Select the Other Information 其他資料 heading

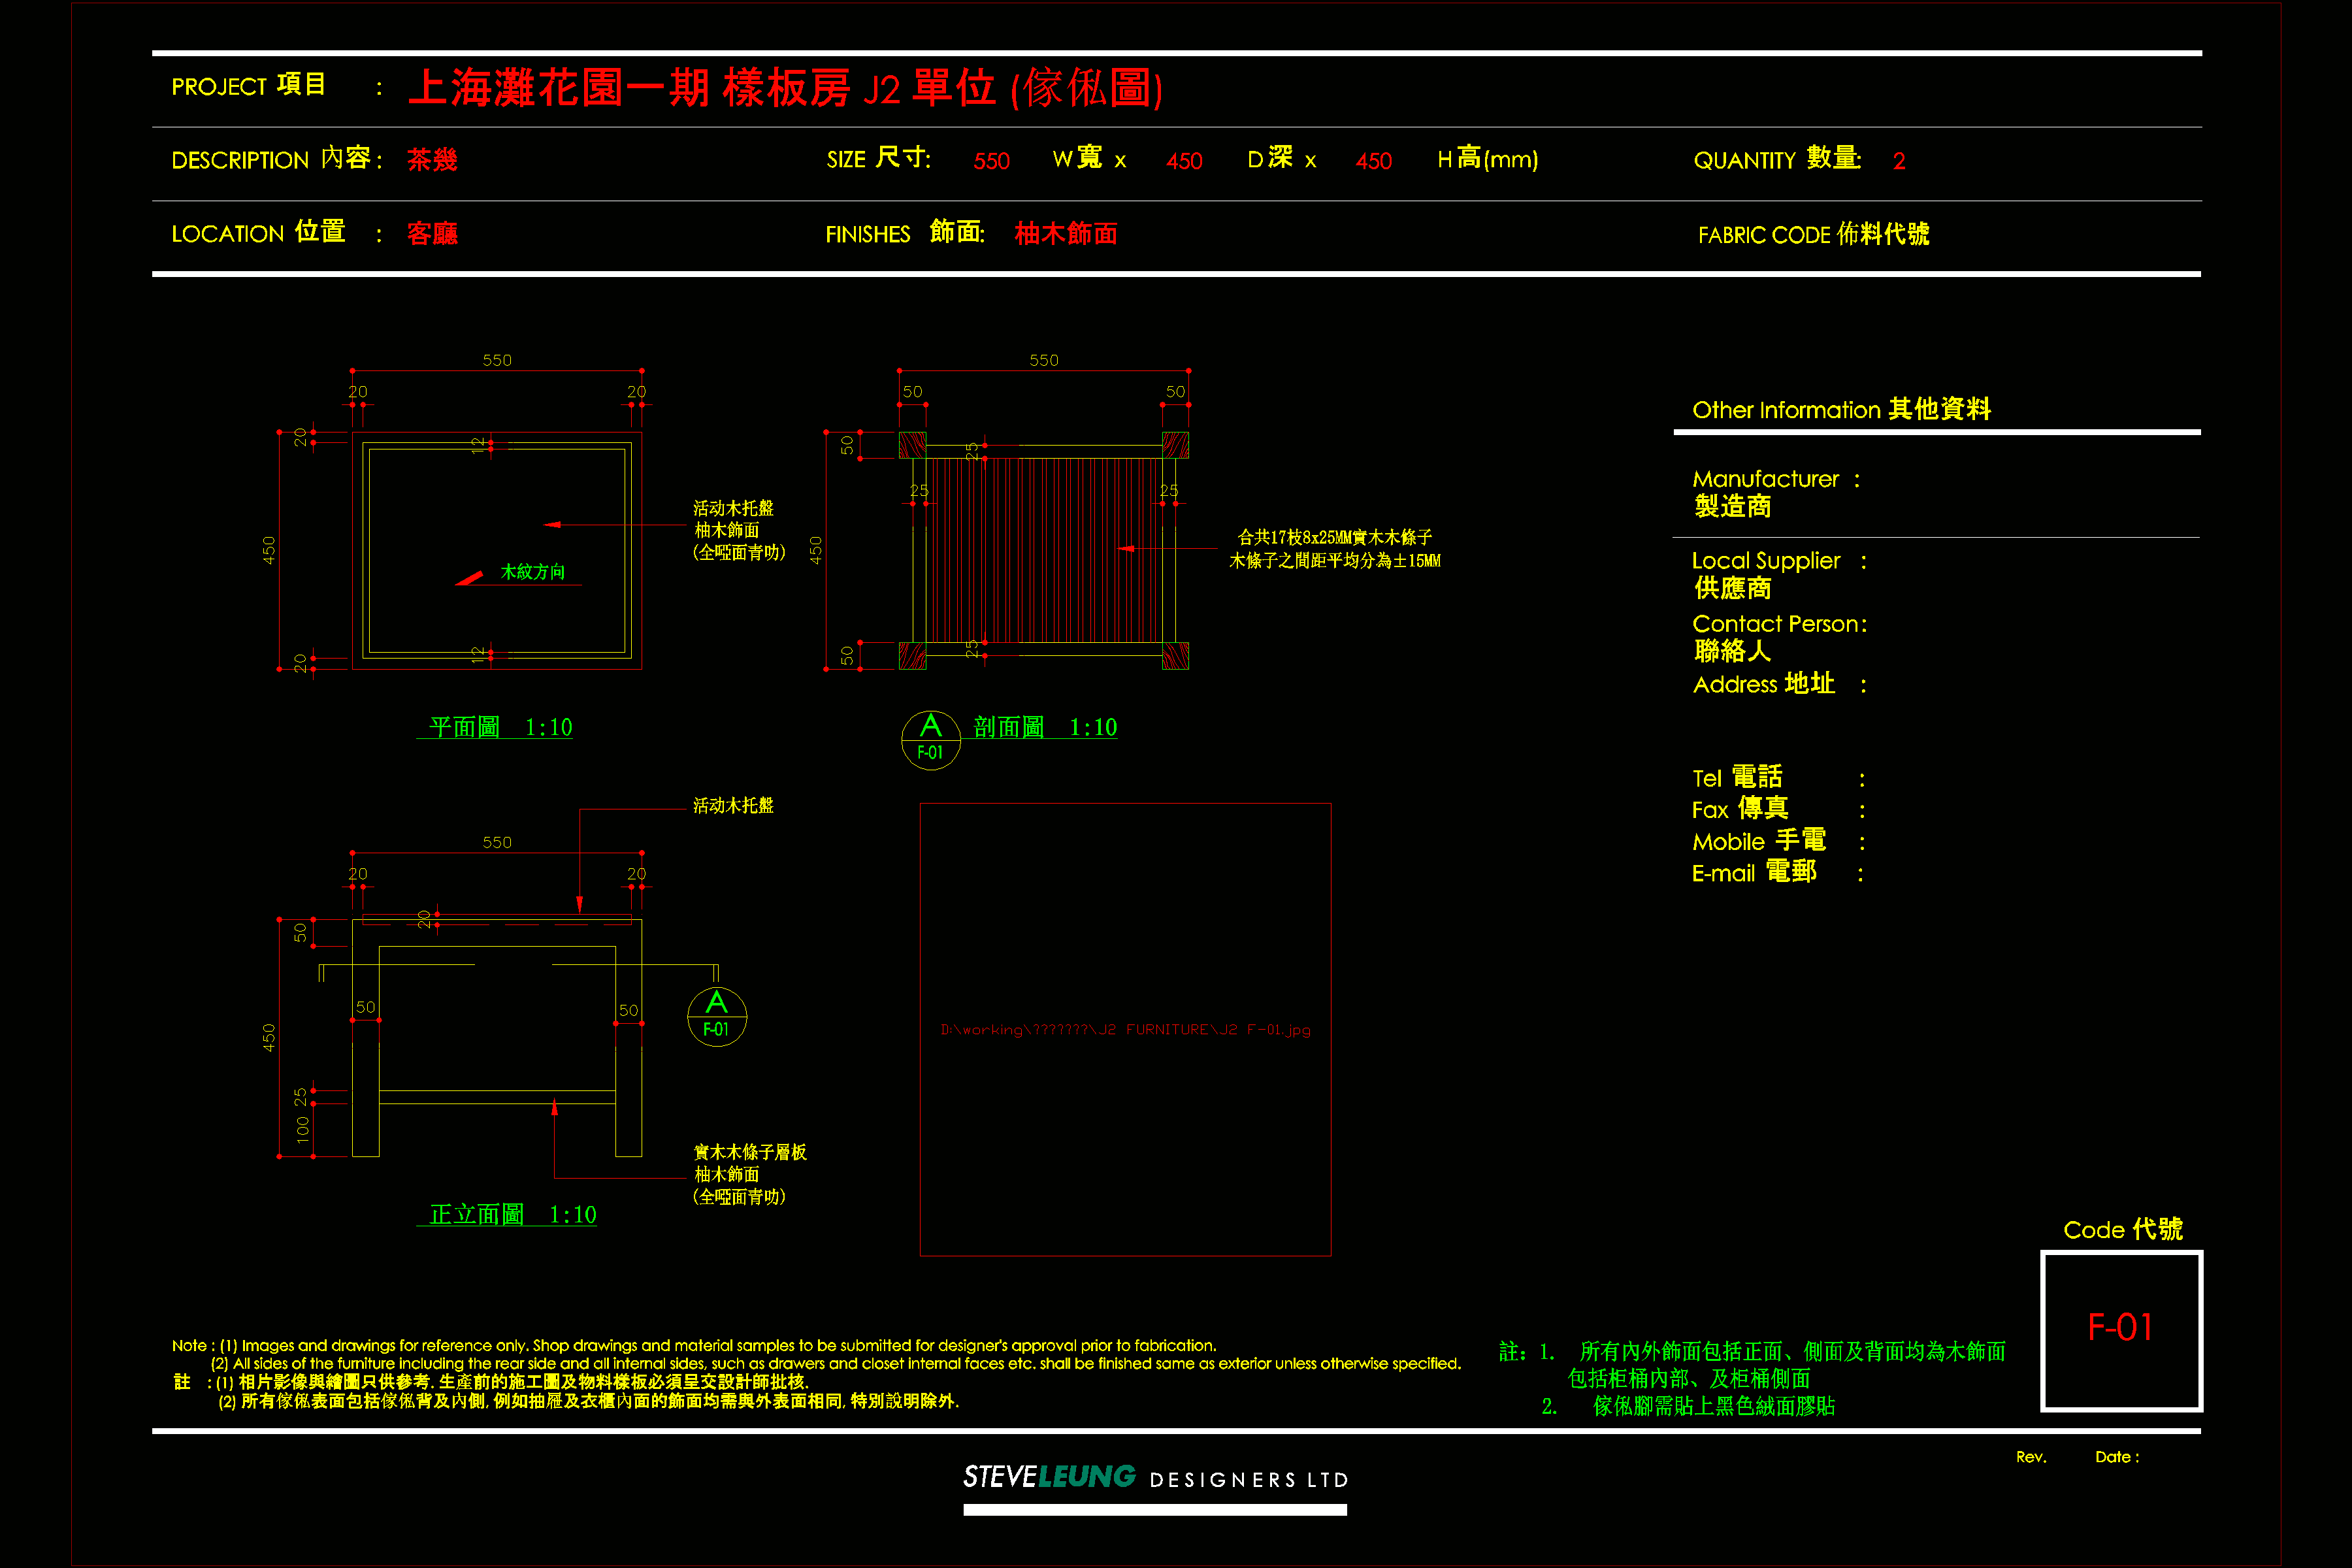click(1841, 409)
